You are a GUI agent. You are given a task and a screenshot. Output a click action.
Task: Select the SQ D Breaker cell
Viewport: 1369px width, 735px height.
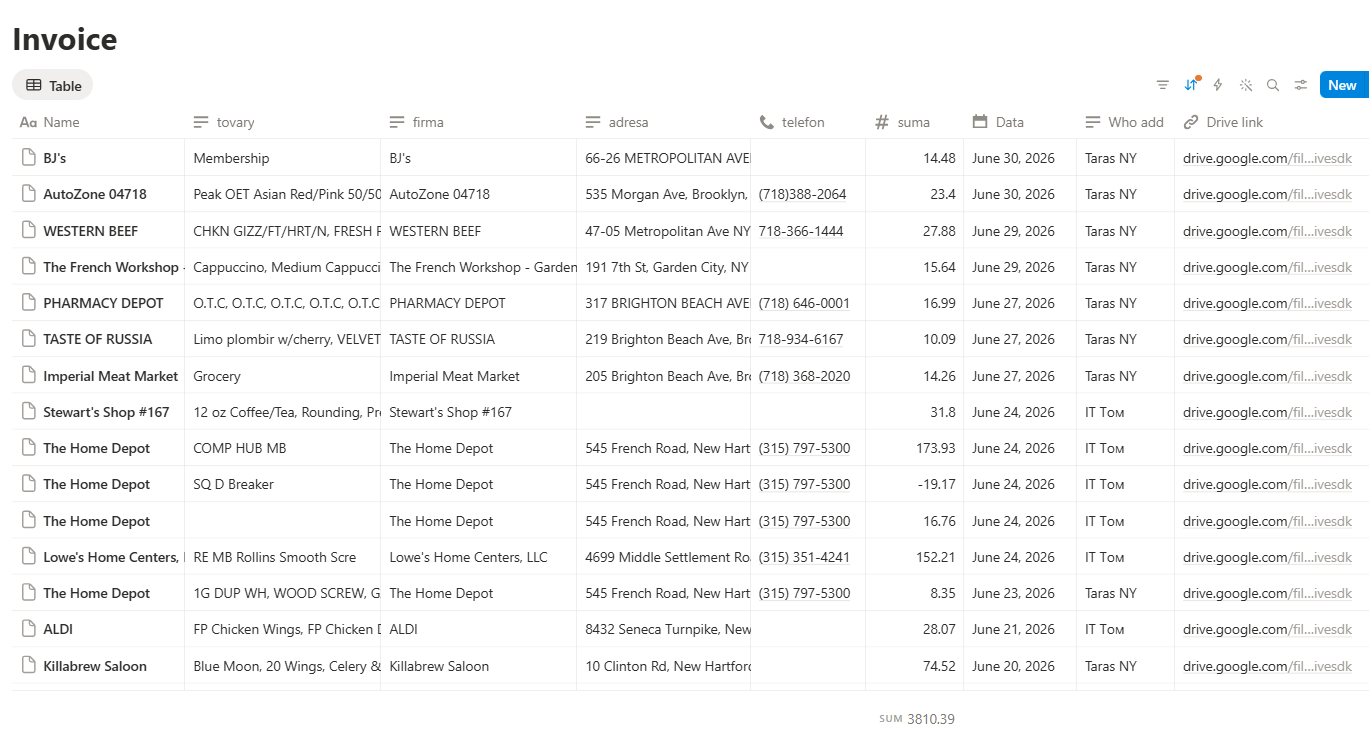click(x=282, y=484)
